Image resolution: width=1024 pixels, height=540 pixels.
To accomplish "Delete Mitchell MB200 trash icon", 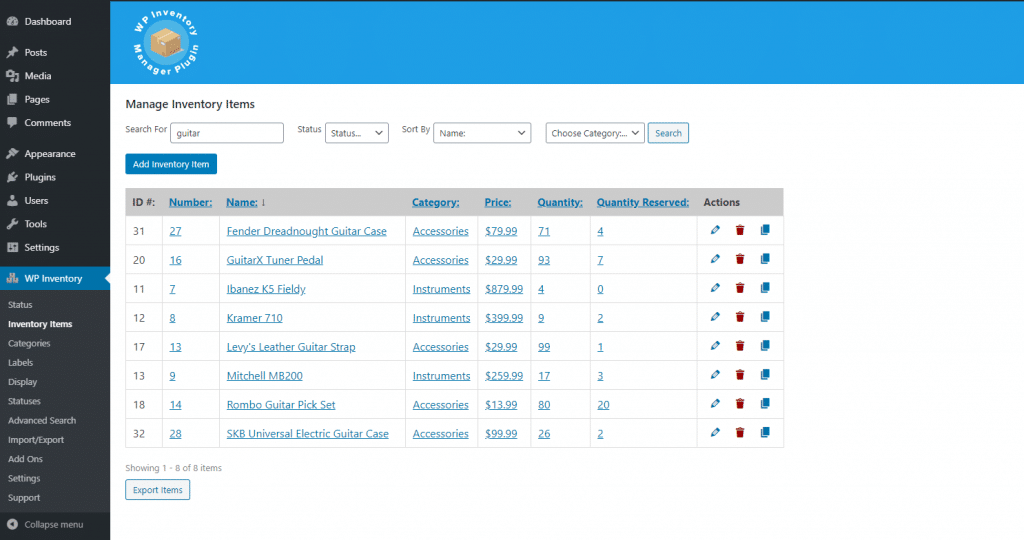I will point(740,375).
